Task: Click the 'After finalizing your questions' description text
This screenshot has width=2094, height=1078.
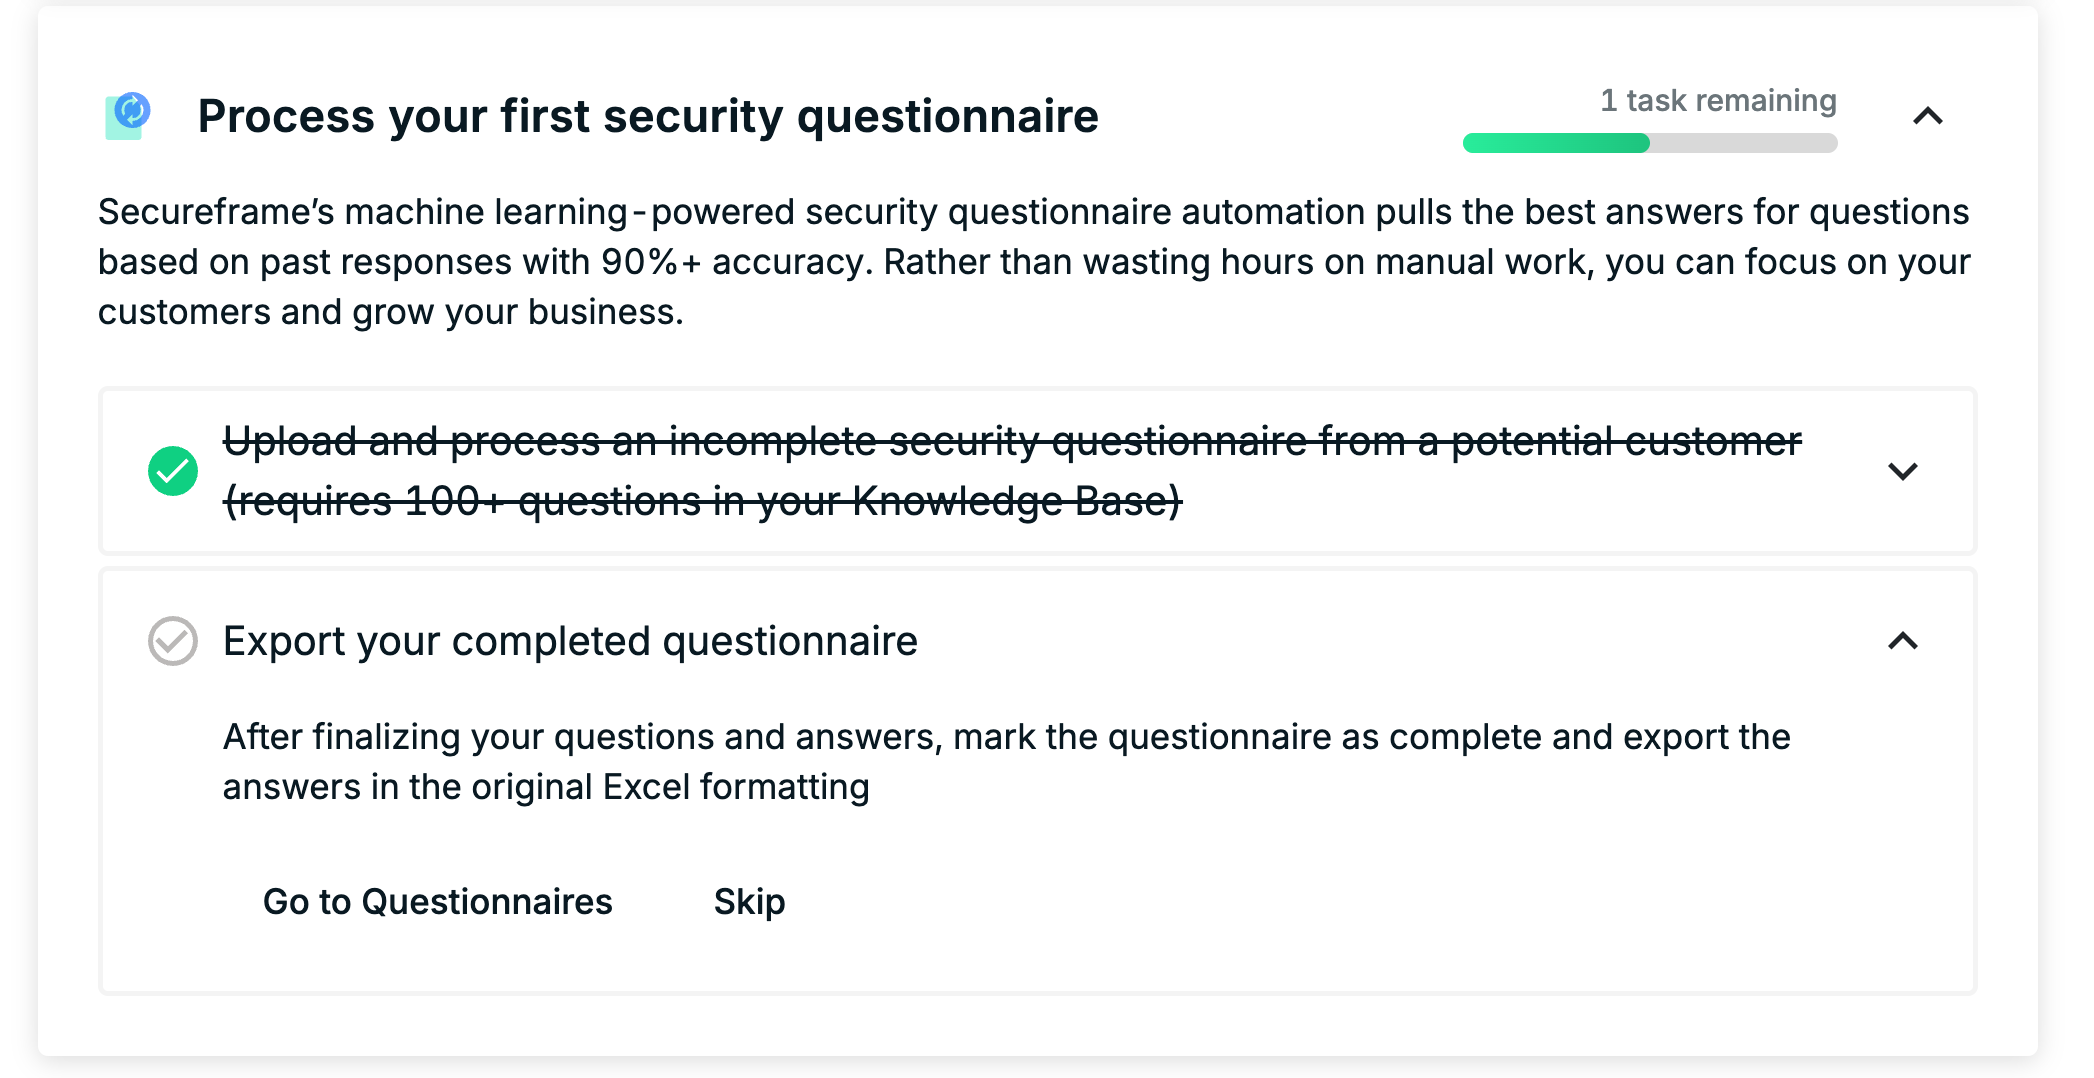Action: coord(1006,762)
